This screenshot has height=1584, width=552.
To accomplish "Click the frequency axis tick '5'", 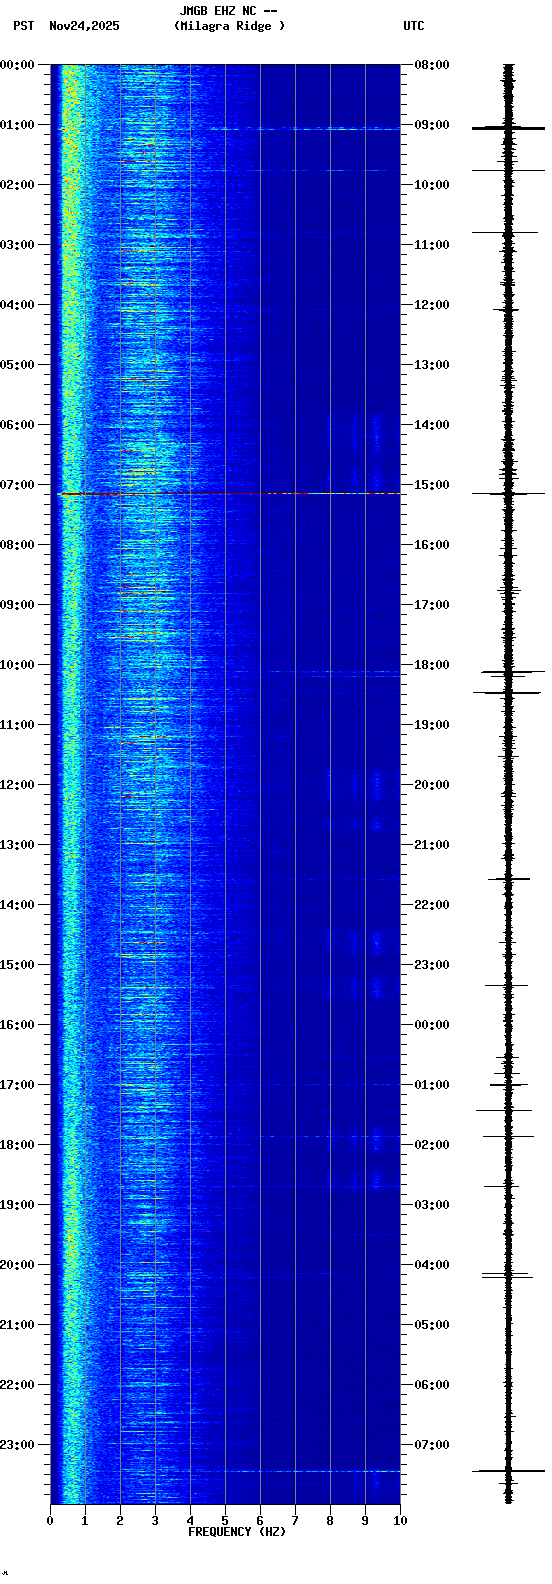I will point(225,1521).
